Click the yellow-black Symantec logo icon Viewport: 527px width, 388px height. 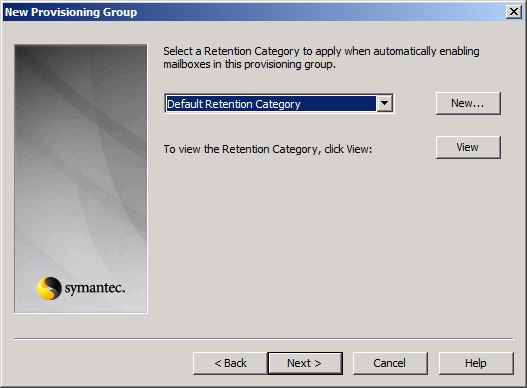tap(49, 288)
